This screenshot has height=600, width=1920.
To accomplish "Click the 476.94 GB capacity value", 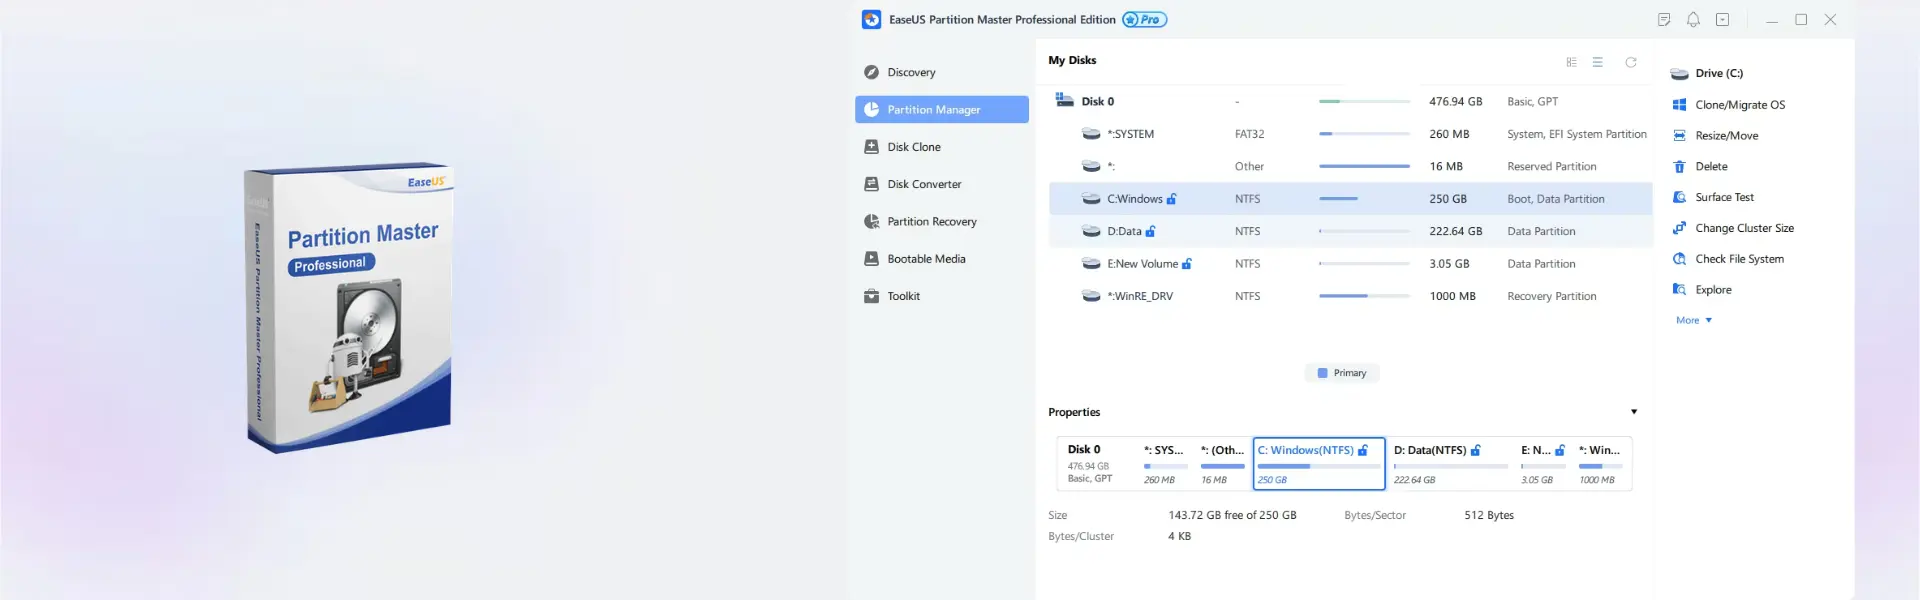I will 1455,101.
